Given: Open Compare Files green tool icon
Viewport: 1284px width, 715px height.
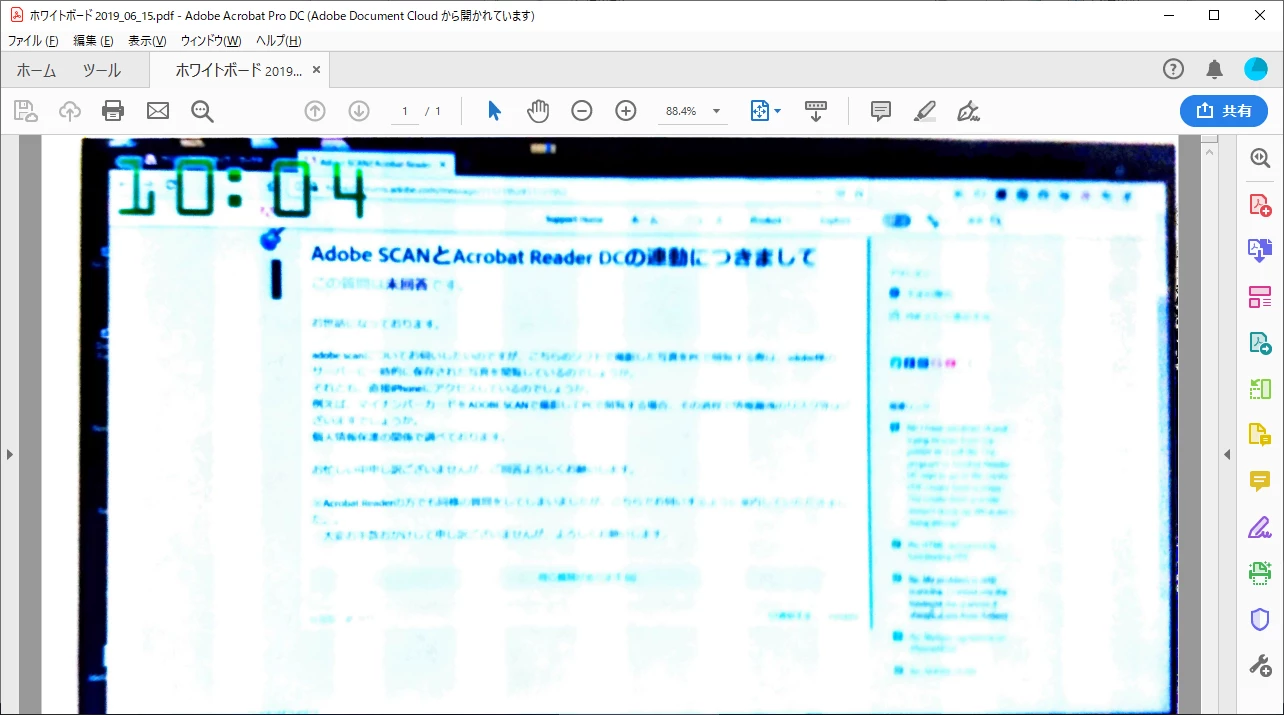Looking at the screenshot, I should [x=1260, y=388].
